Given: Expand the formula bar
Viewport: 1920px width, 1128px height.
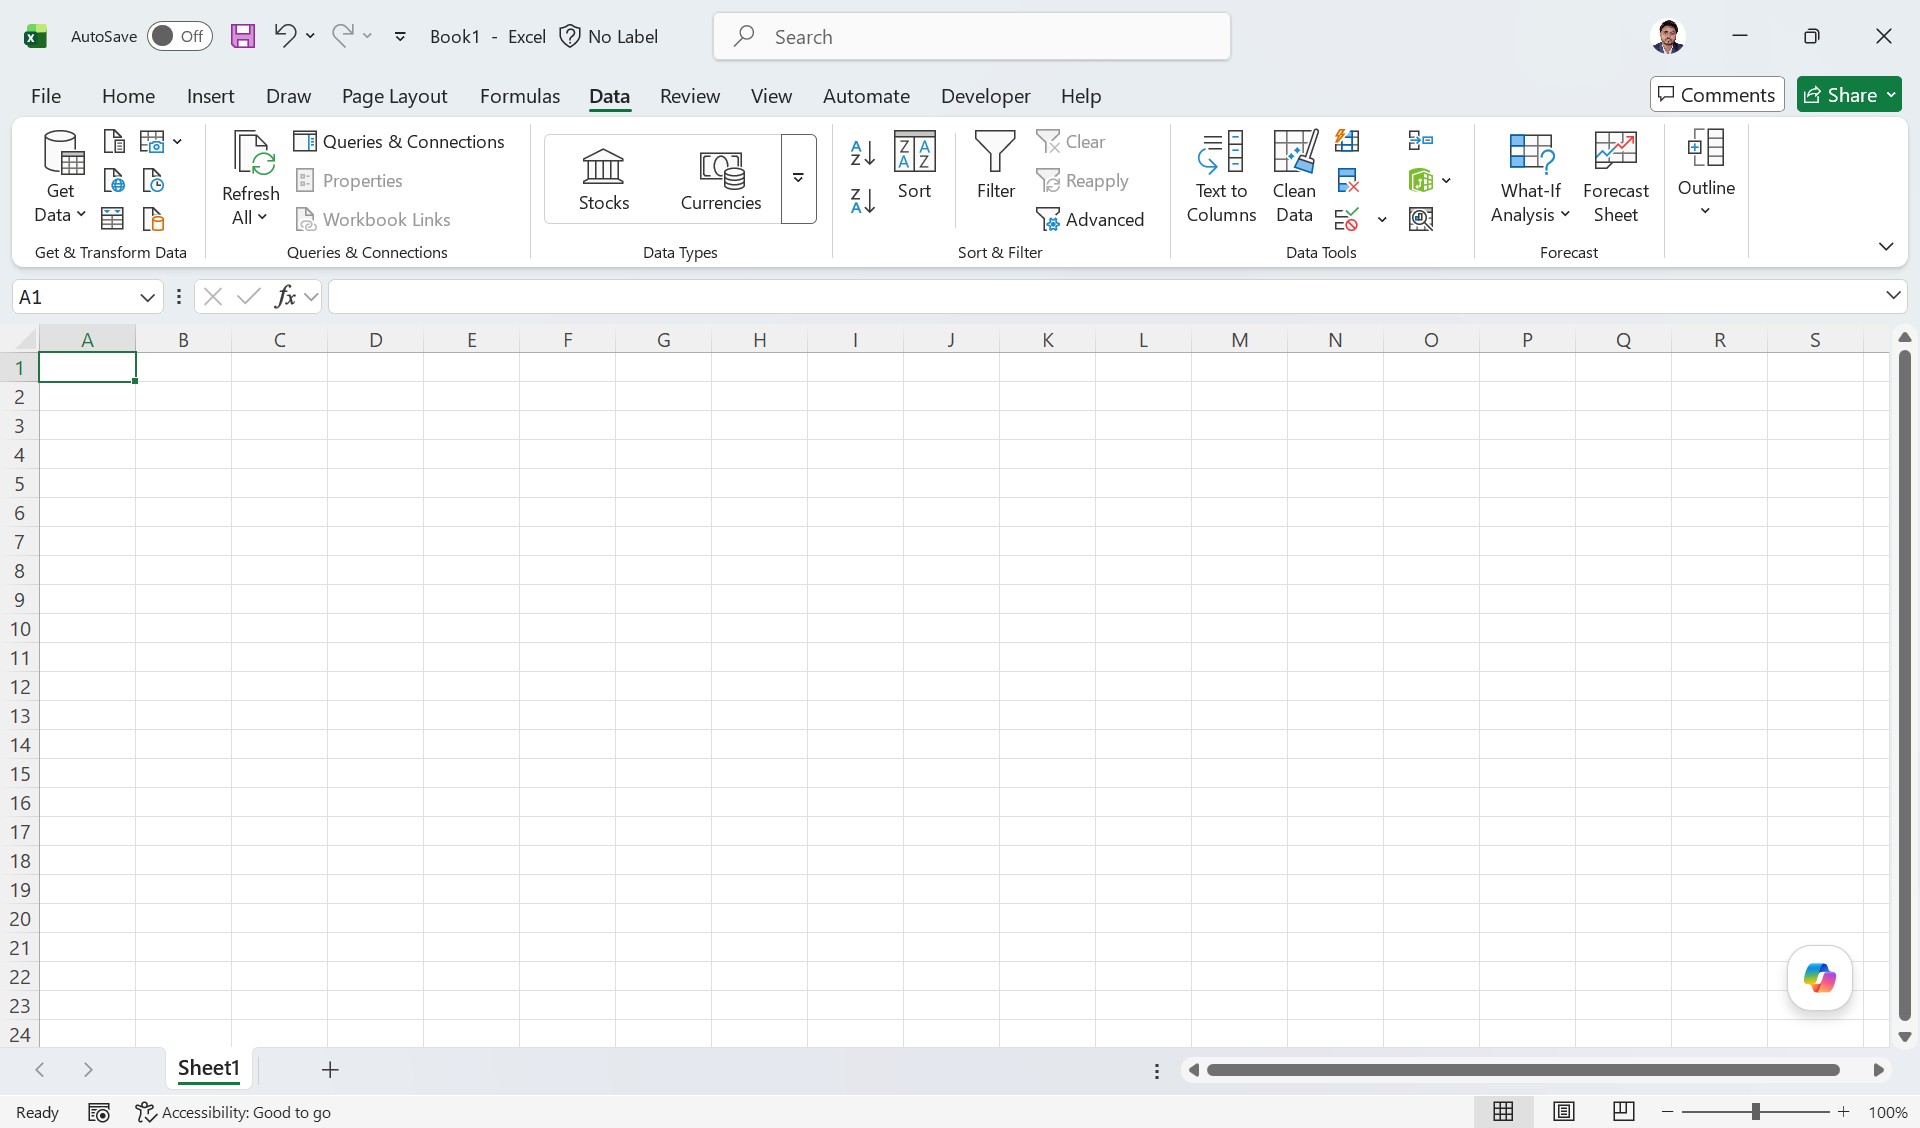Looking at the screenshot, I should tap(1892, 295).
